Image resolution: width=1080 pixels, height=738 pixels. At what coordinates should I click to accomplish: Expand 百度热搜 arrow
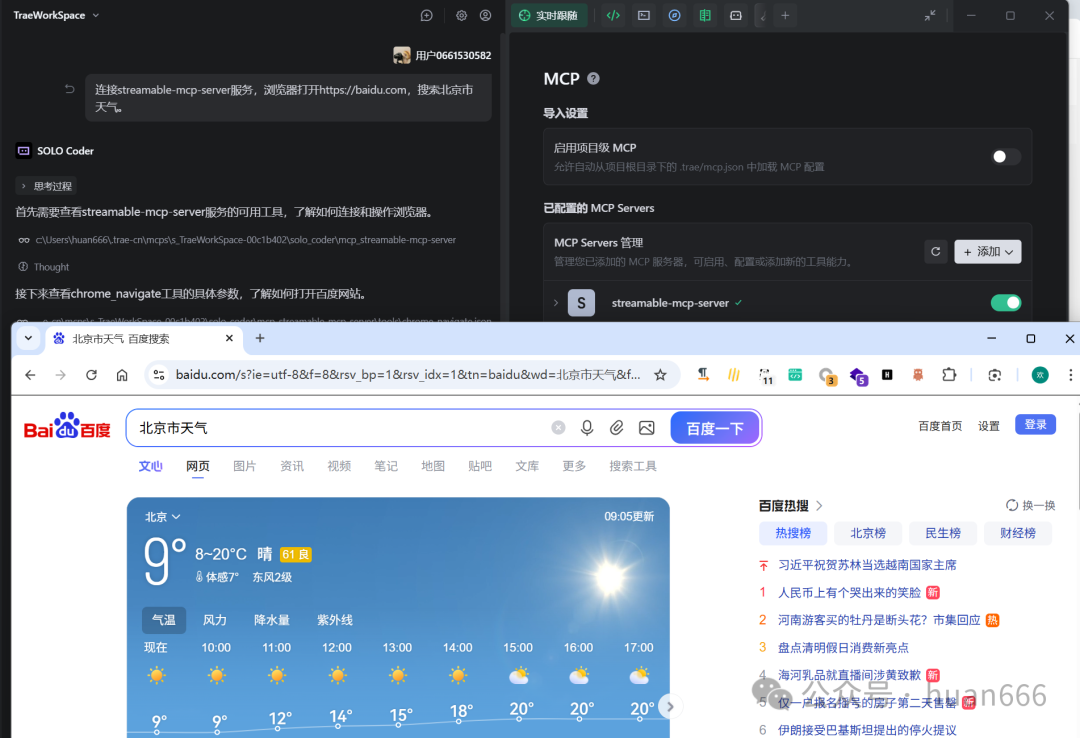point(819,506)
